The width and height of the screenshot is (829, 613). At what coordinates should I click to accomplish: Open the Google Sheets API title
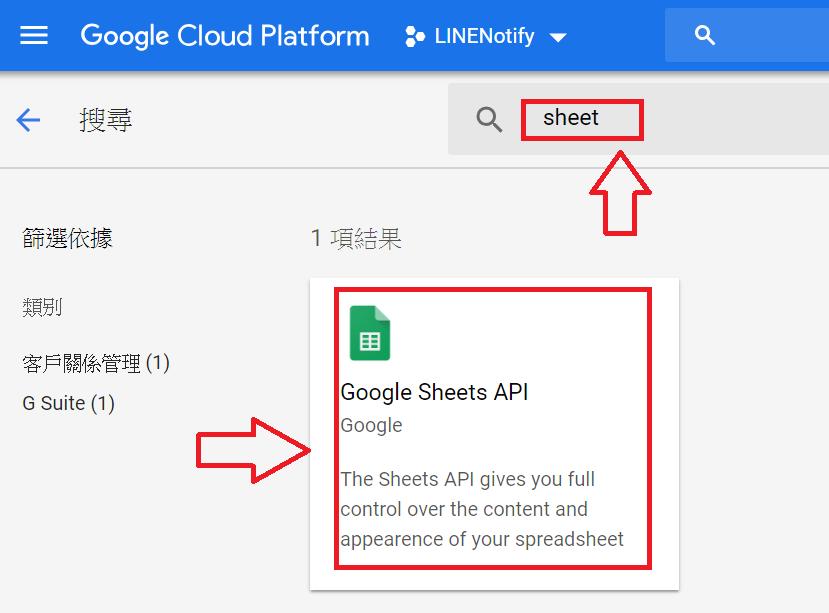(434, 392)
